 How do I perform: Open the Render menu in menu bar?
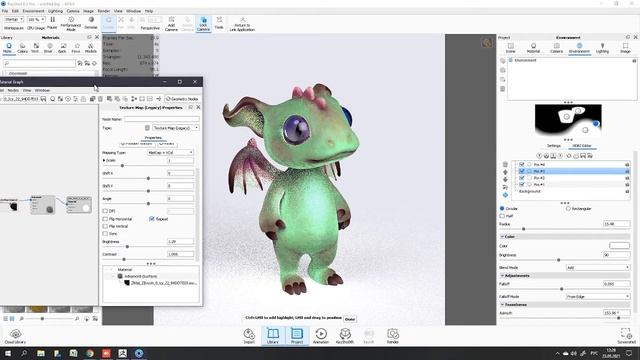click(x=104, y=11)
